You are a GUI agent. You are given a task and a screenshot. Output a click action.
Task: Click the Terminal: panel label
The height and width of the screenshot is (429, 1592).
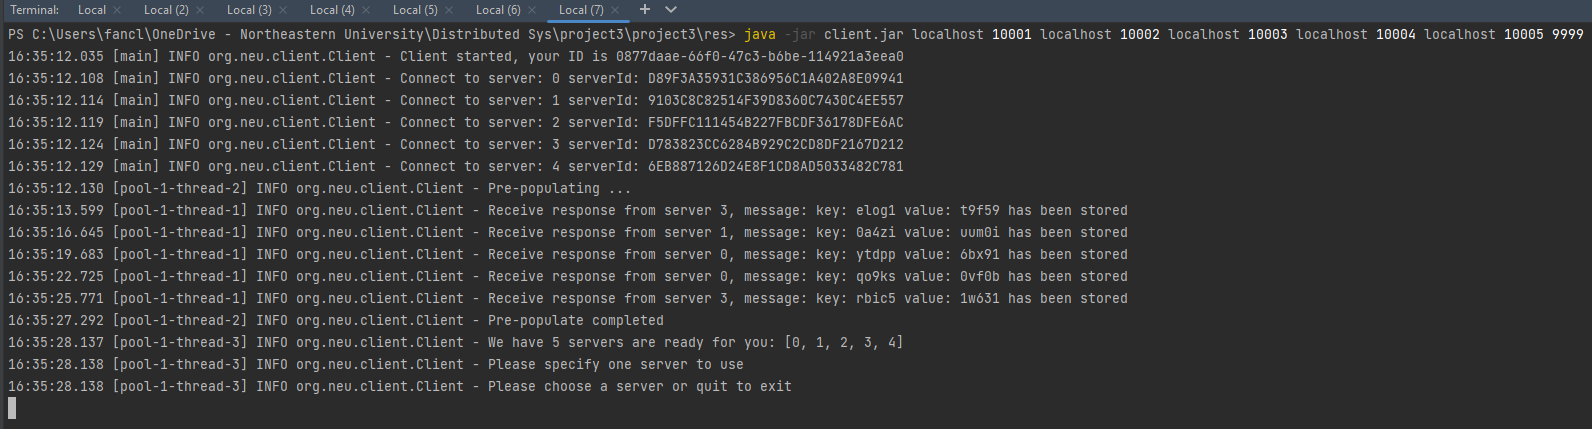click(35, 10)
